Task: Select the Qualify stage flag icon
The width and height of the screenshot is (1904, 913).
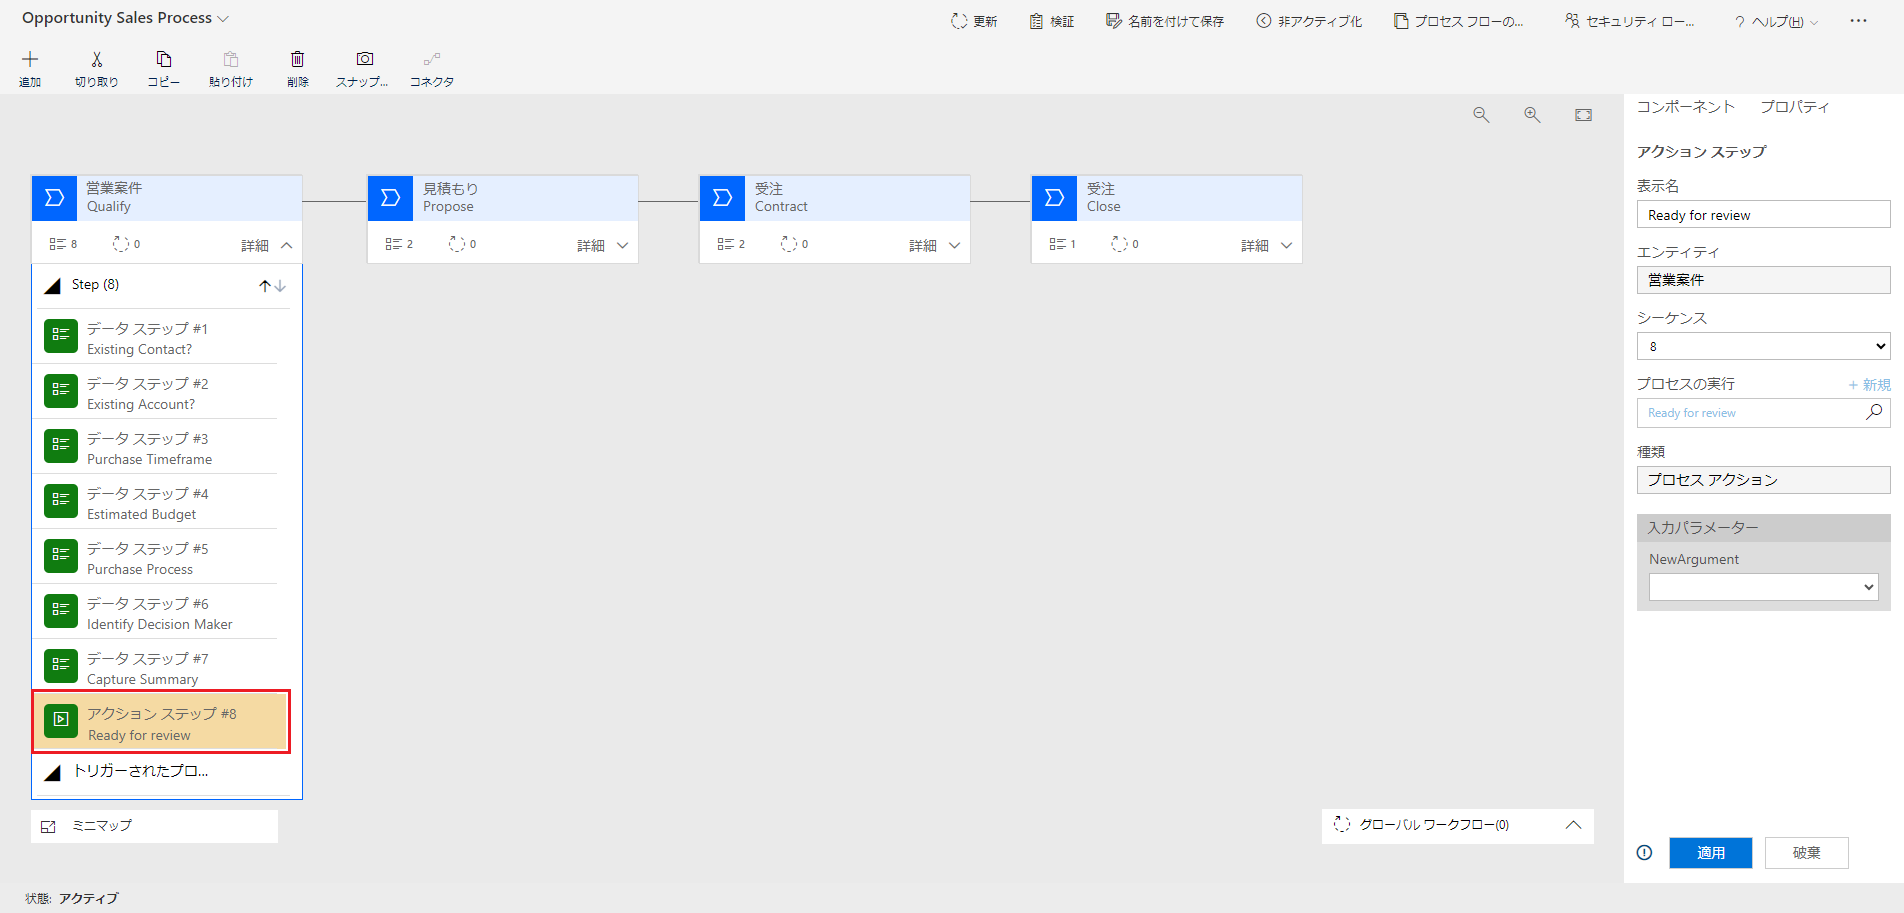Action: pos(55,198)
